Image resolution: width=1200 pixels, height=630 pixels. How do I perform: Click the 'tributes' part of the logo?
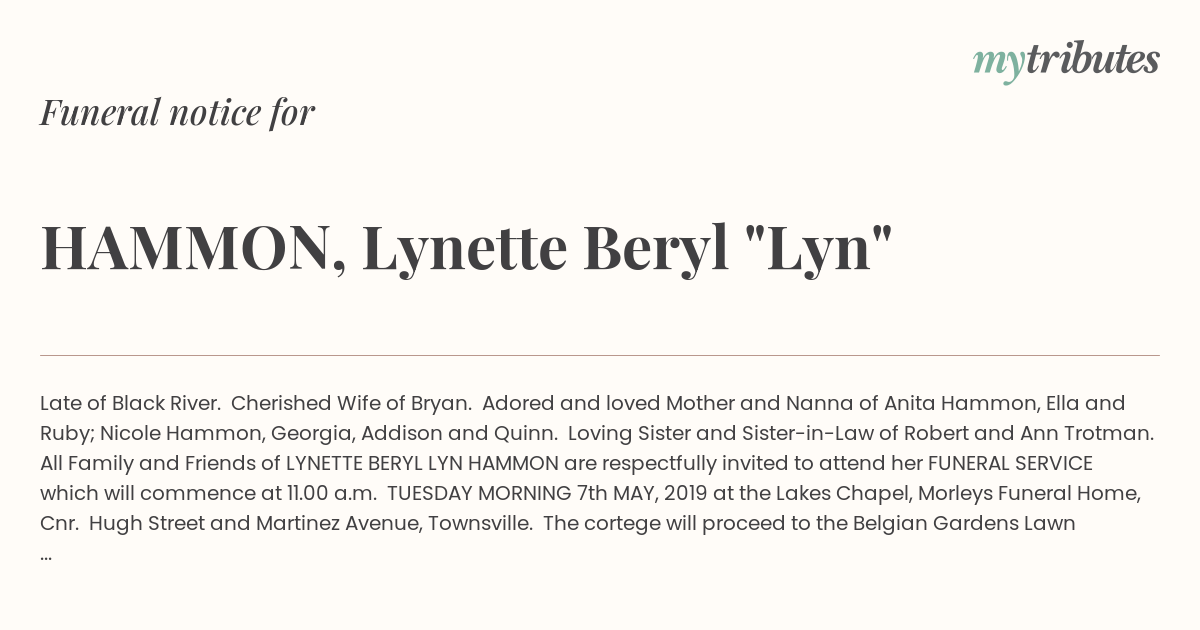pyautogui.click(x=1092, y=59)
